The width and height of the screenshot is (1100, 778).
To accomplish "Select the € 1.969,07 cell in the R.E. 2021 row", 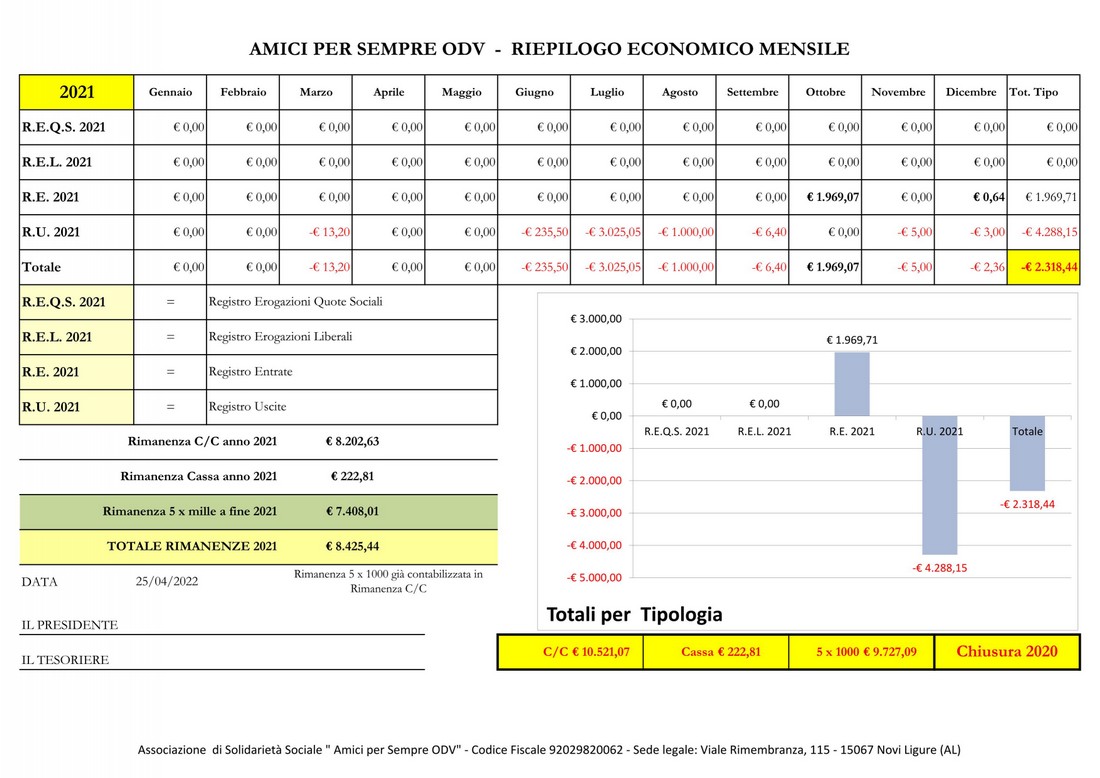I will tap(826, 197).
